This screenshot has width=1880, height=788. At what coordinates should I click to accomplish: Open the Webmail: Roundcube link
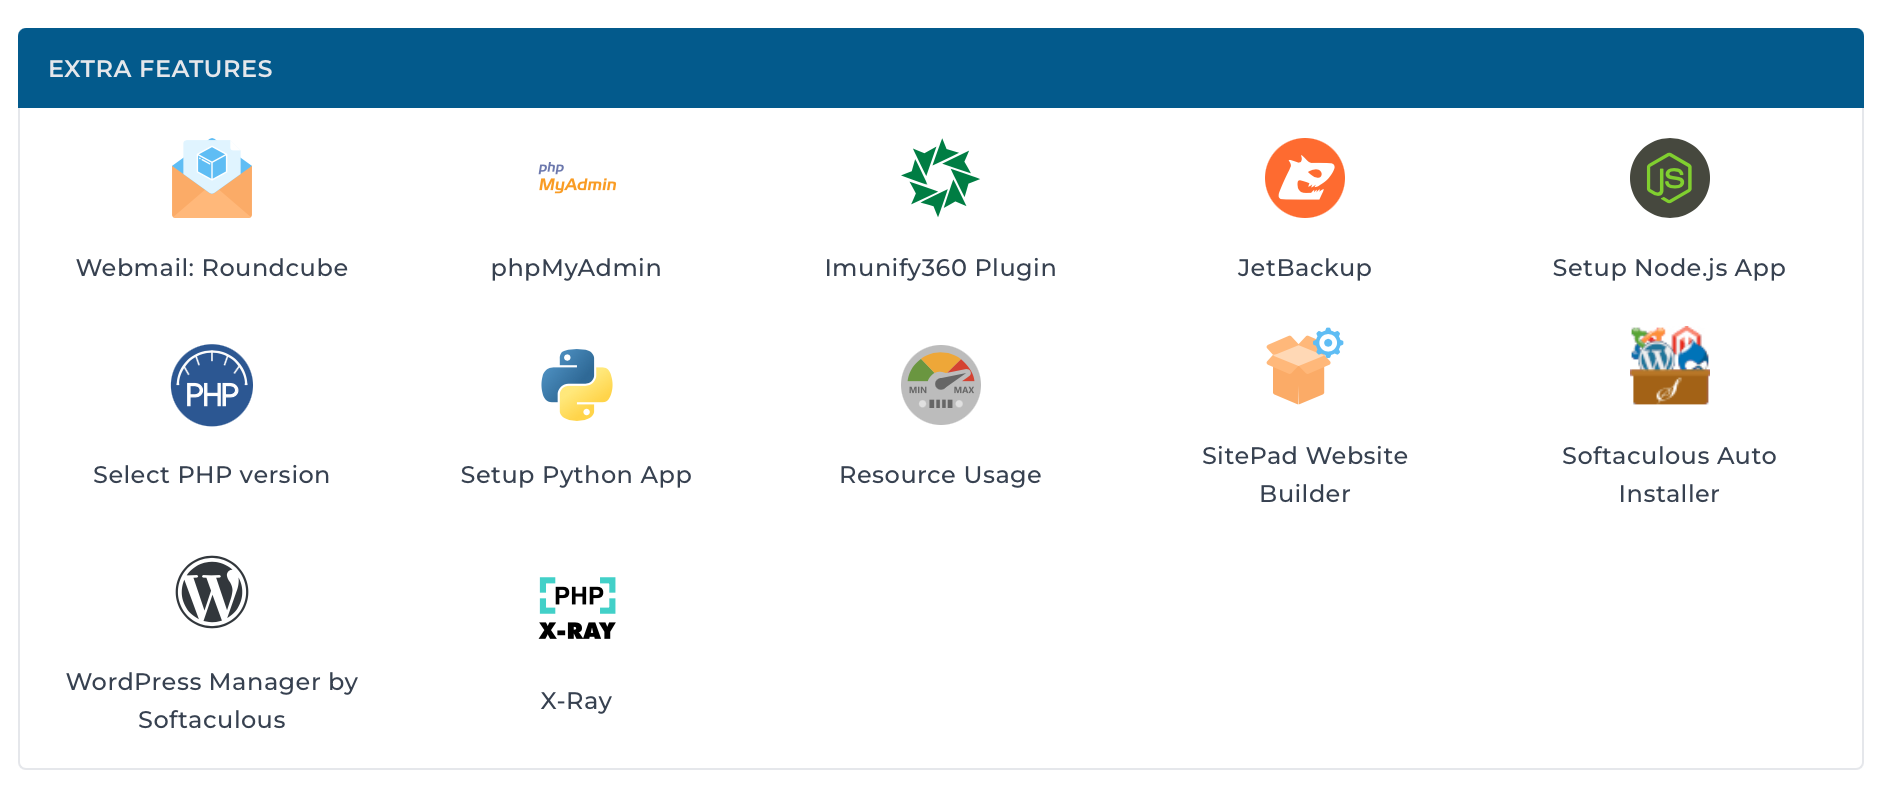(212, 268)
